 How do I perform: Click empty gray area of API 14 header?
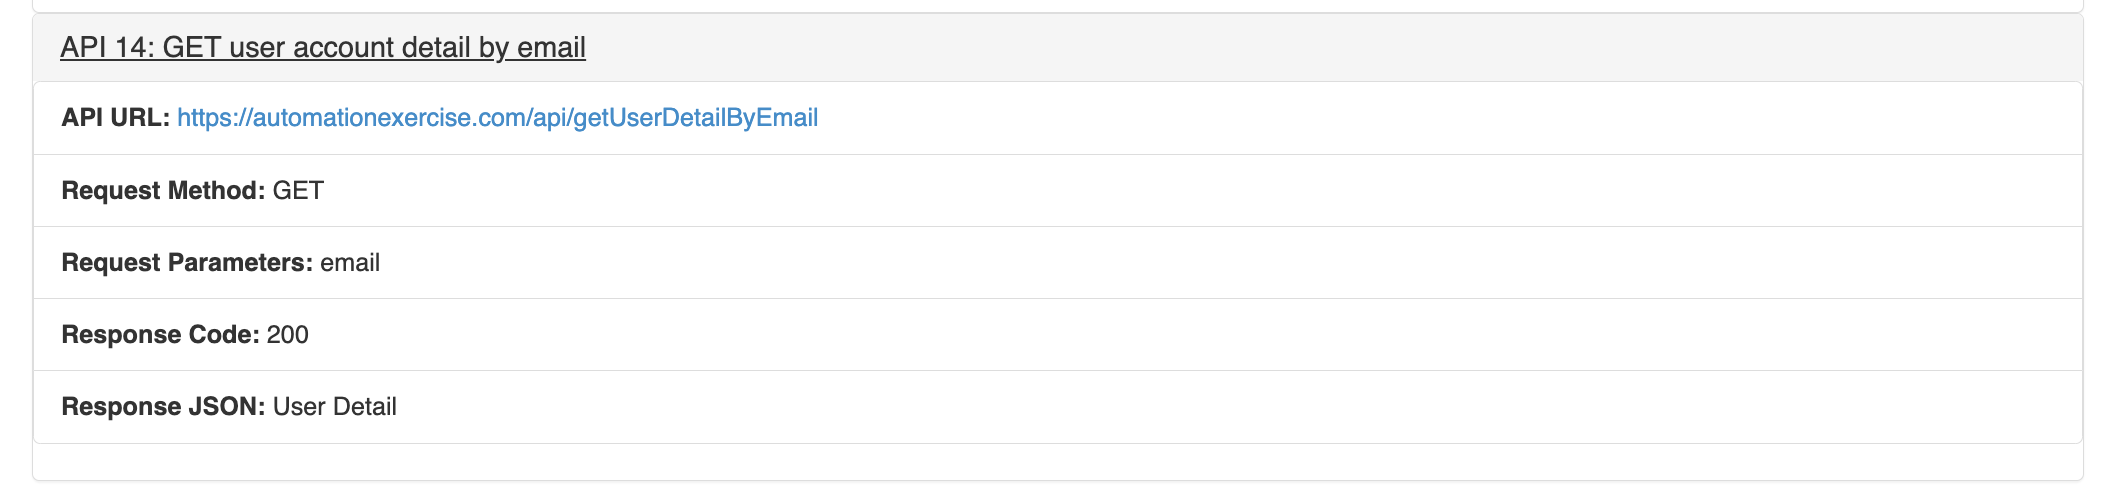click(x=1300, y=47)
